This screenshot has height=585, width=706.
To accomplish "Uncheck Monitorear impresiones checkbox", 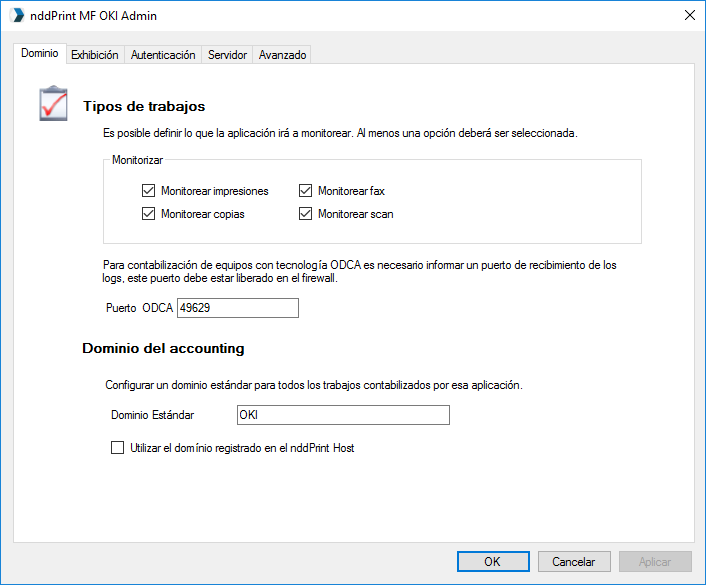I will [x=149, y=191].
